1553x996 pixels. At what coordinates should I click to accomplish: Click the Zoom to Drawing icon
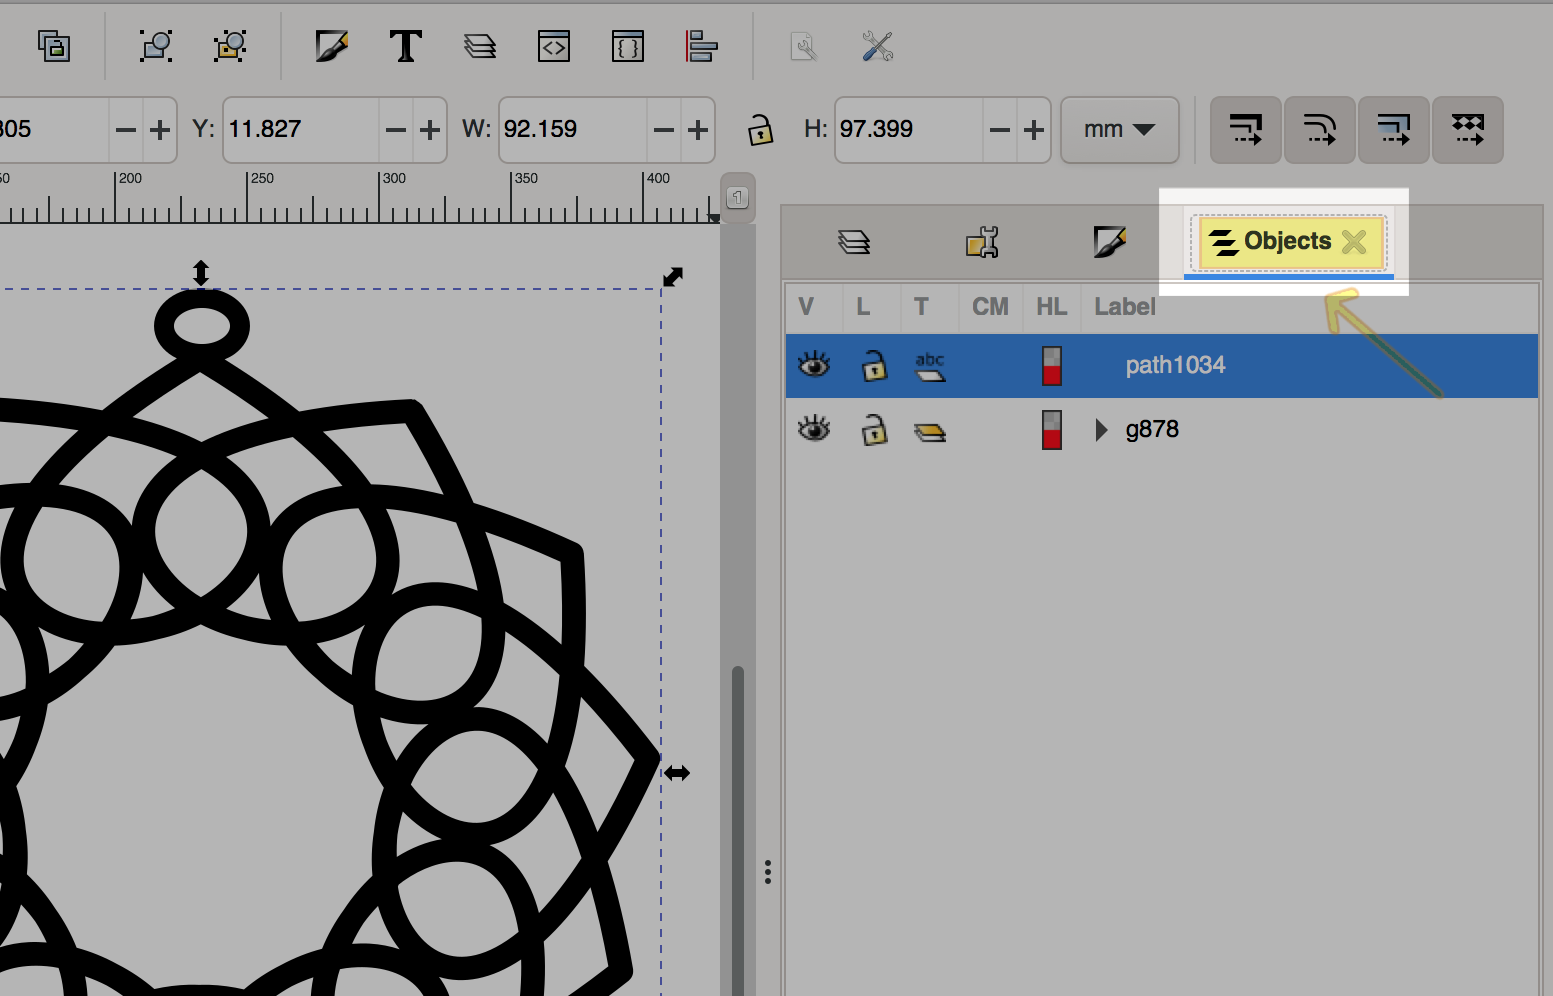click(230, 47)
